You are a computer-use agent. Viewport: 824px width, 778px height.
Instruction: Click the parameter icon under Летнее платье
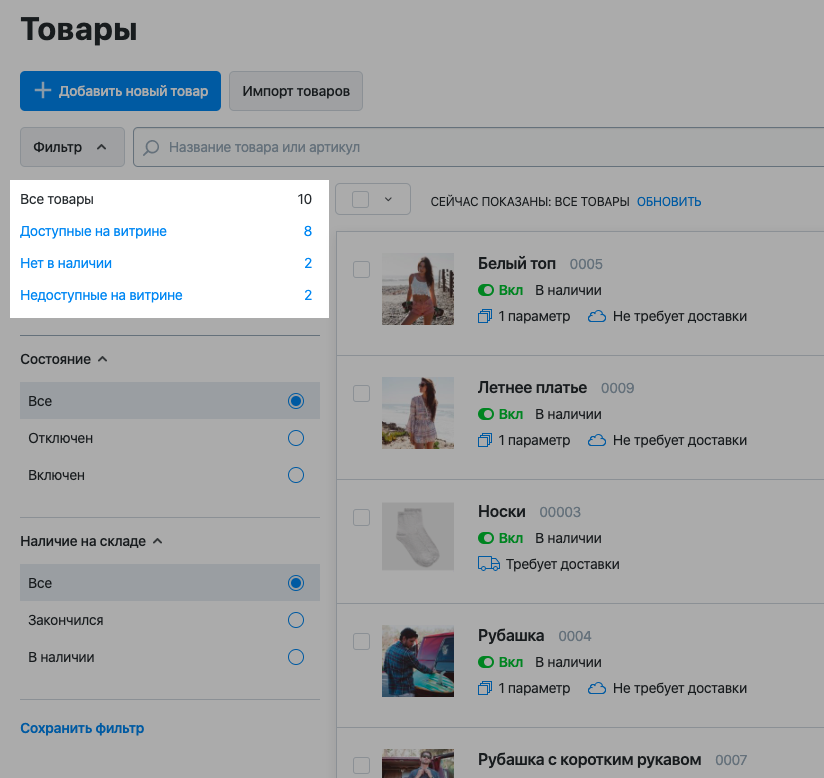coord(485,441)
